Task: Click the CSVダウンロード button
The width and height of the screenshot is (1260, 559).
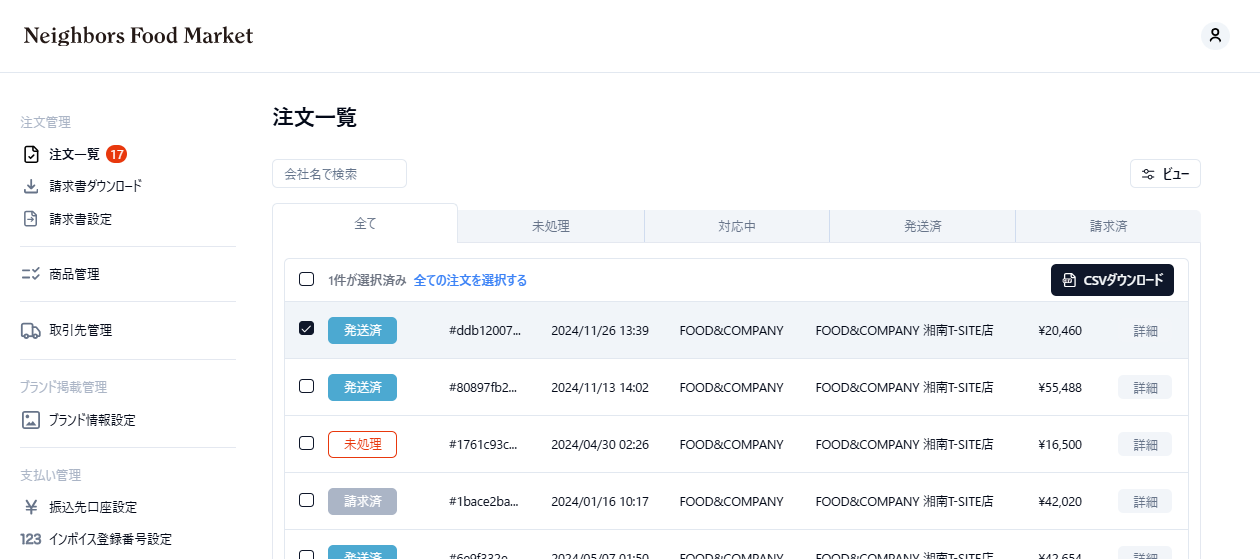Action: (1112, 280)
